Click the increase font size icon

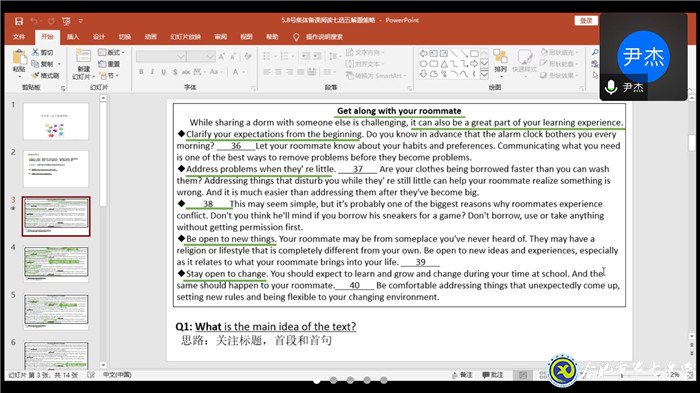tap(222, 56)
